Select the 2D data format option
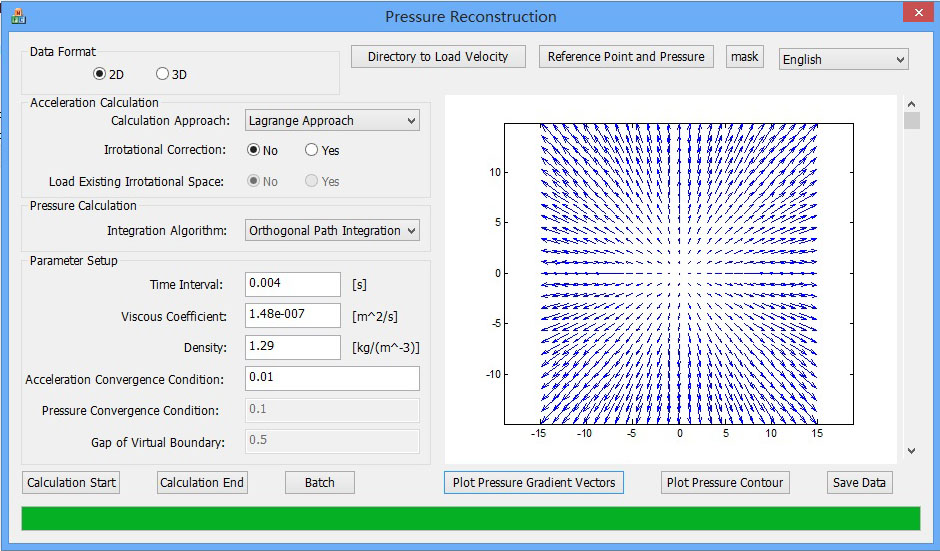This screenshot has height=551, width=940. pyautogui.click(x=100, y=74)
